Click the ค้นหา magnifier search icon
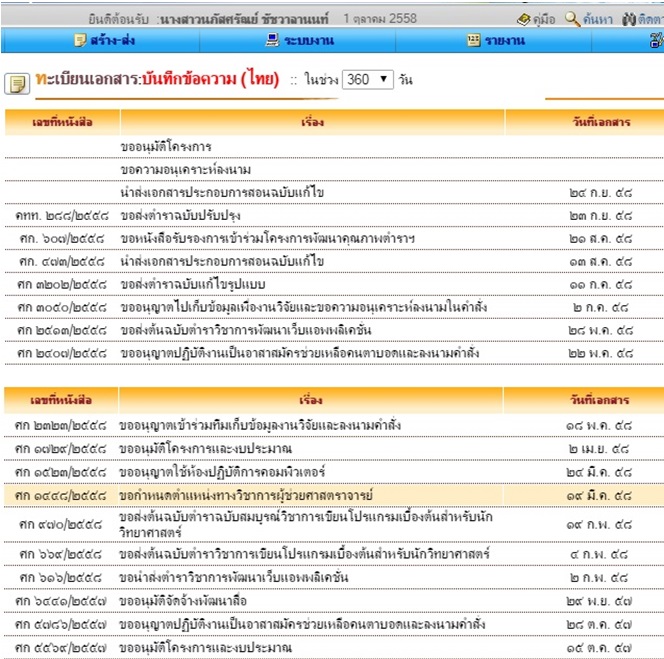664x659 pixels. pyautogui.click(x=572, y=19)
